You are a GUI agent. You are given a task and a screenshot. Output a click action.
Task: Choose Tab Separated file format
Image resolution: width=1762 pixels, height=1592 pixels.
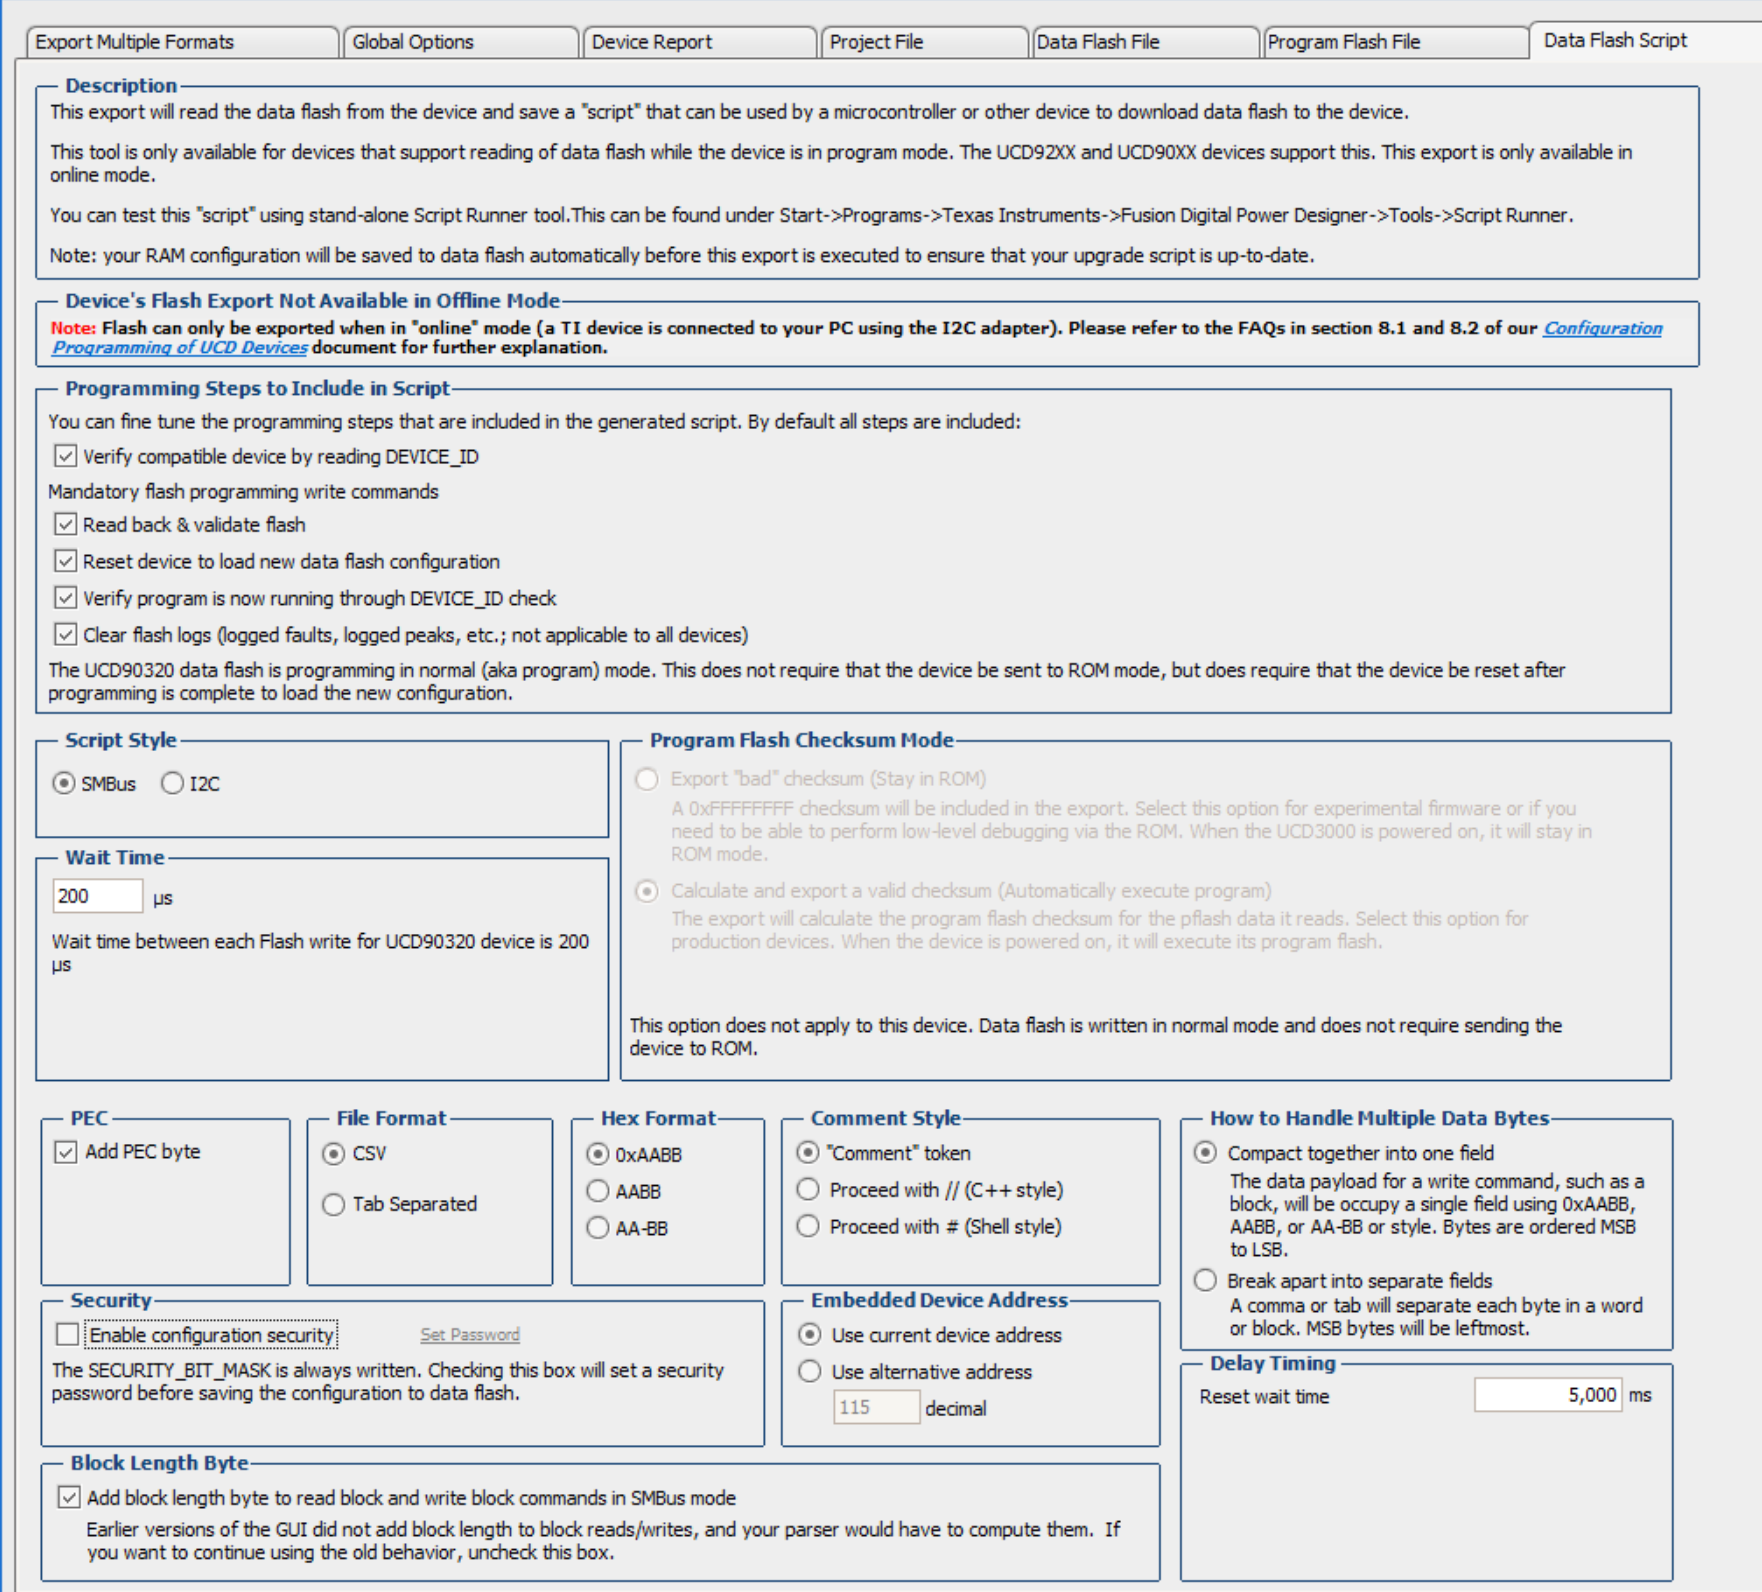tap(334, 1204)
